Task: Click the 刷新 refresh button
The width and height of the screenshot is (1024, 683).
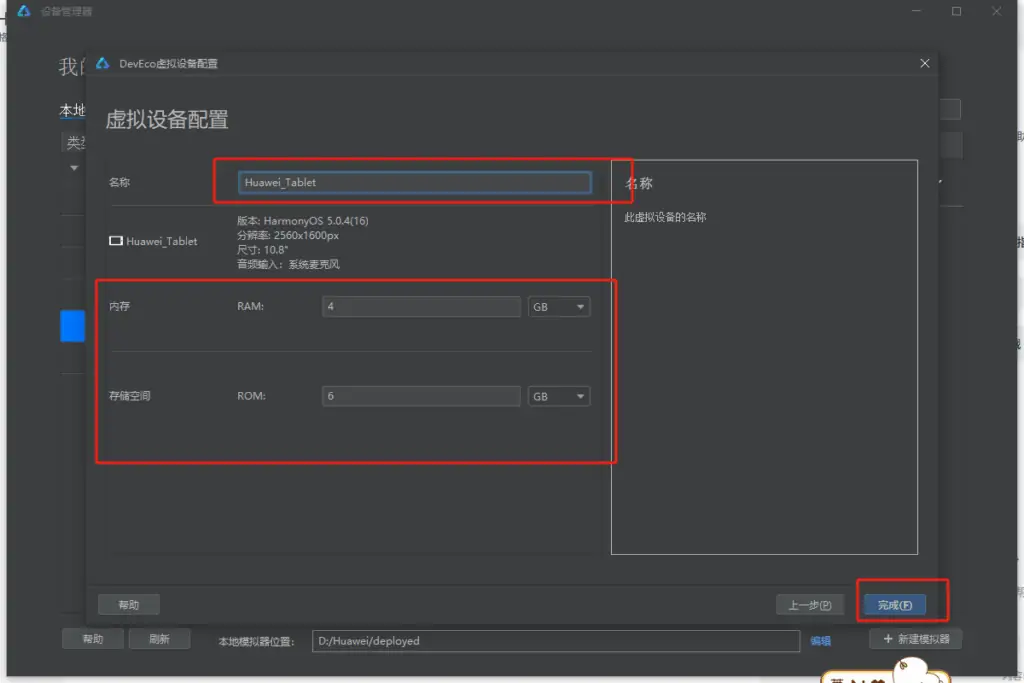Action: tap(159, 640)
